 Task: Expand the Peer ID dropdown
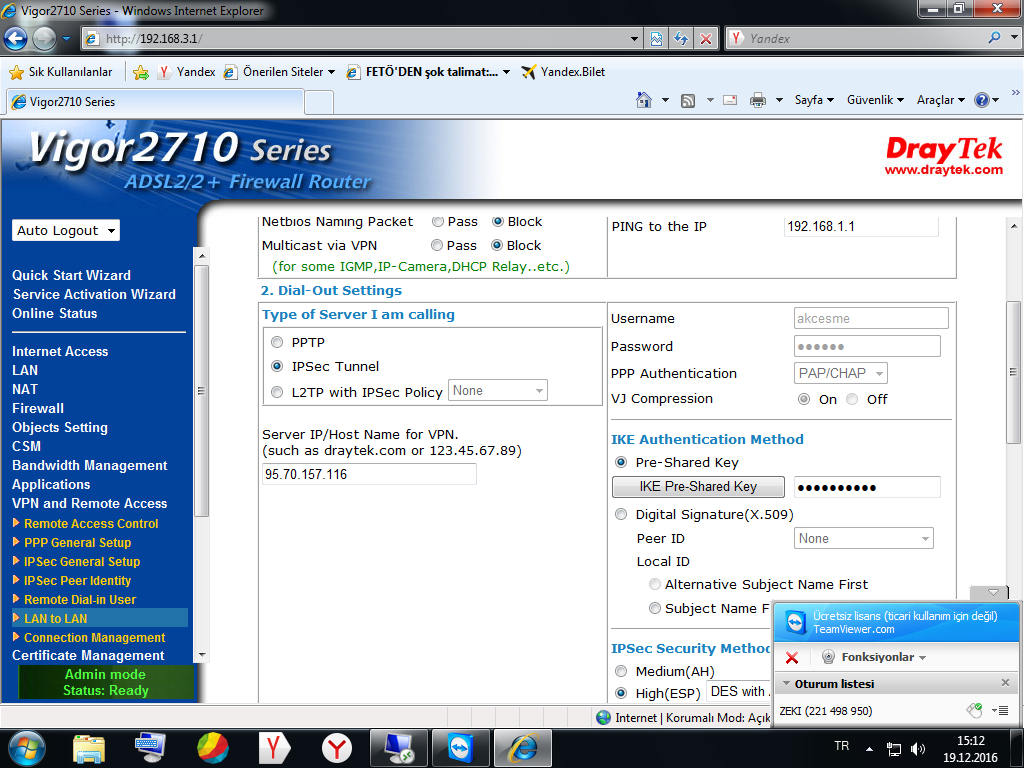pyautogui.click(x=864, y=538)
